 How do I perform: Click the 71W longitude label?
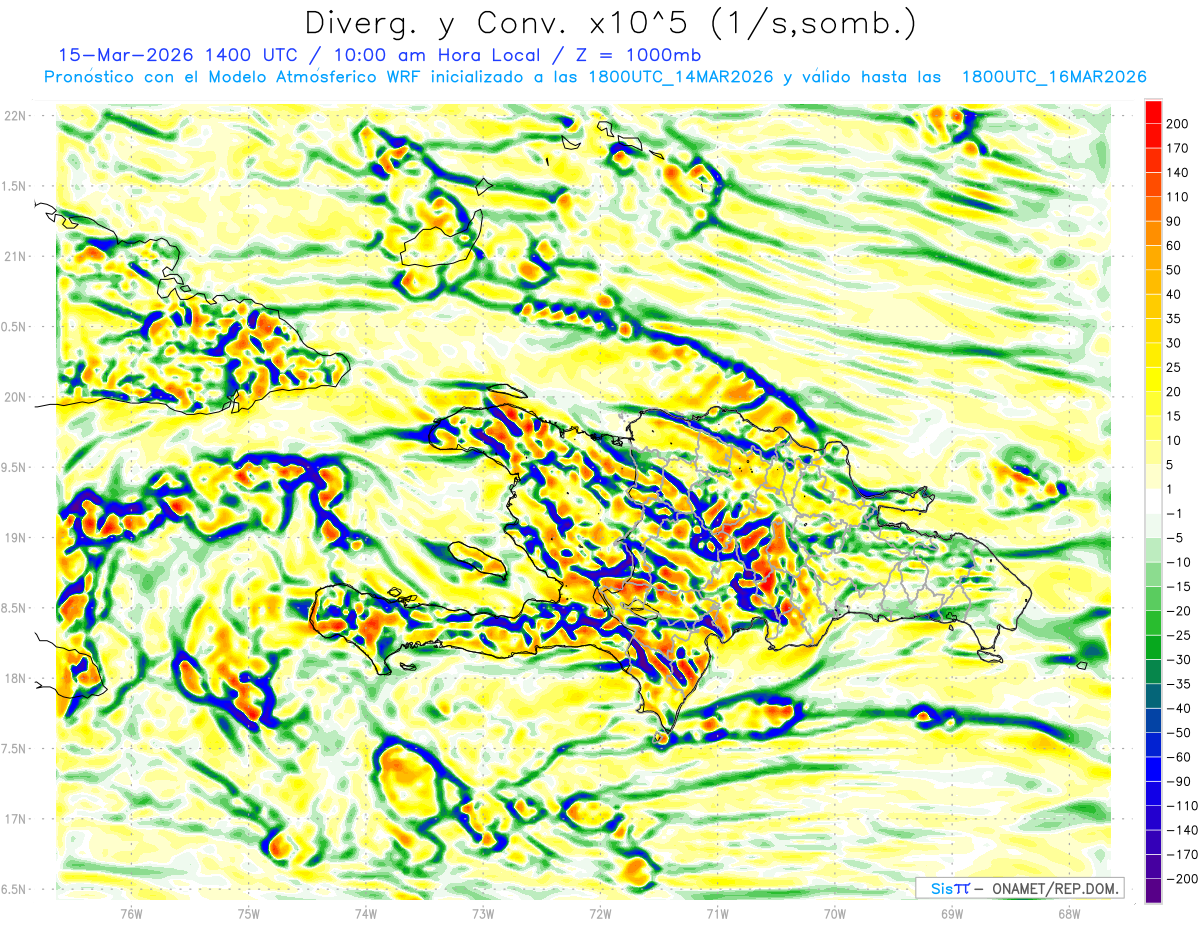pyautogui.click(x=717, y=913)
